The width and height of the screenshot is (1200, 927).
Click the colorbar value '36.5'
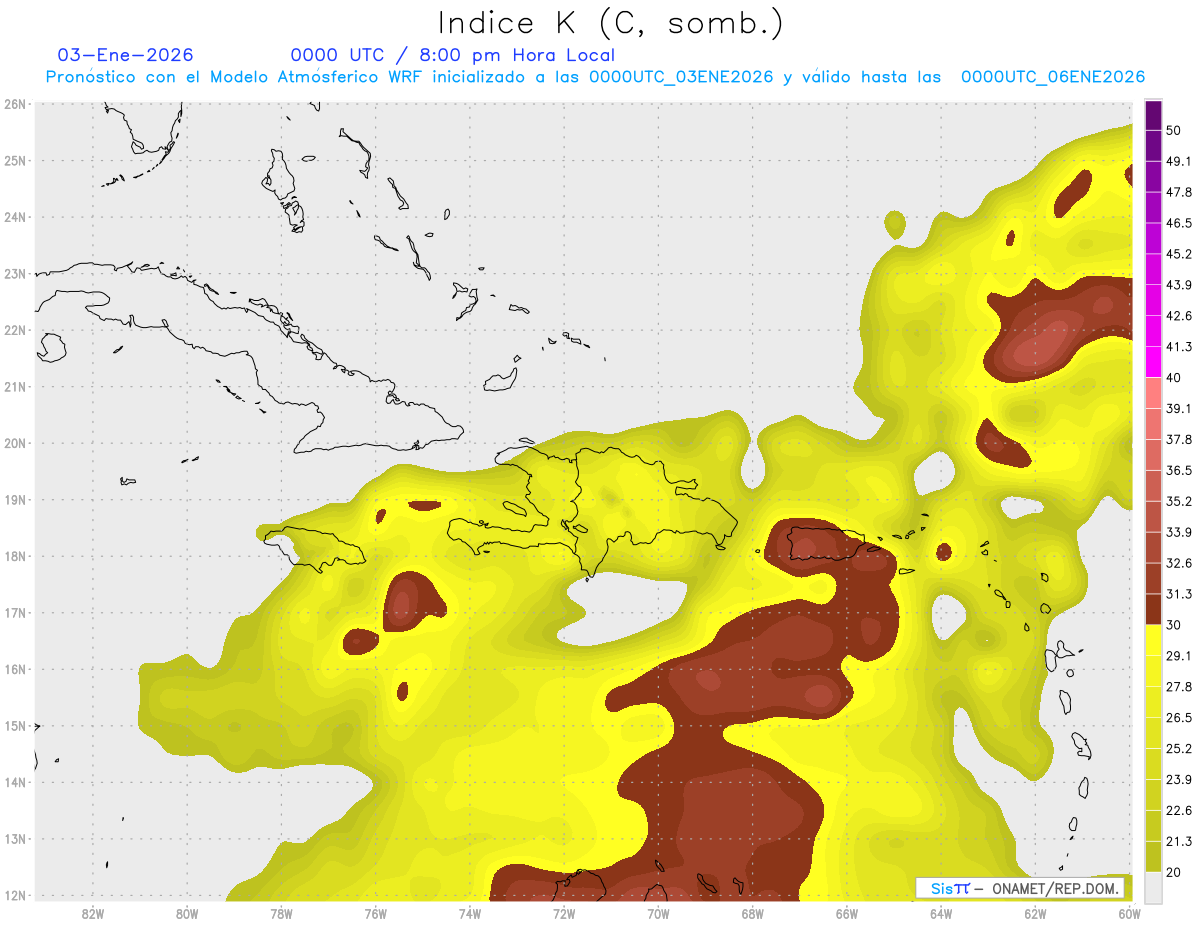tap(1178, 470)
